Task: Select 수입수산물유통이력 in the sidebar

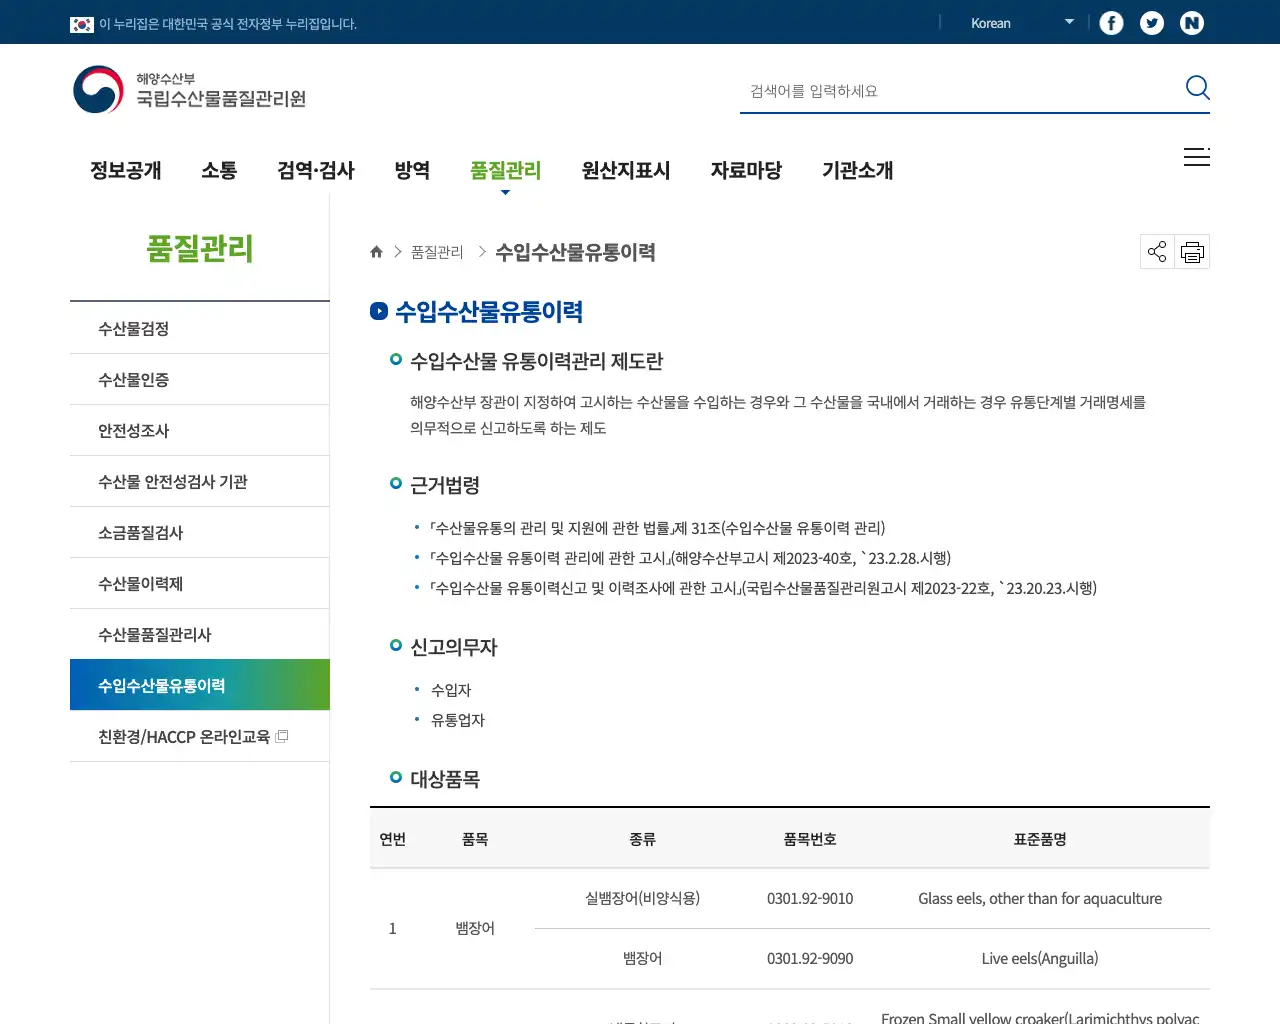Action: [200, 685]
